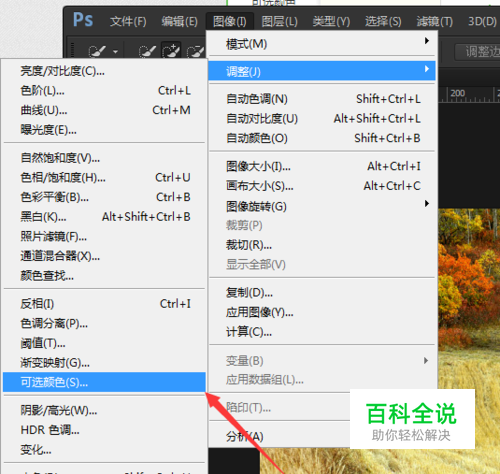Open the 选择(S) menu
Screen dimensions: 500x474
[383, 22]
